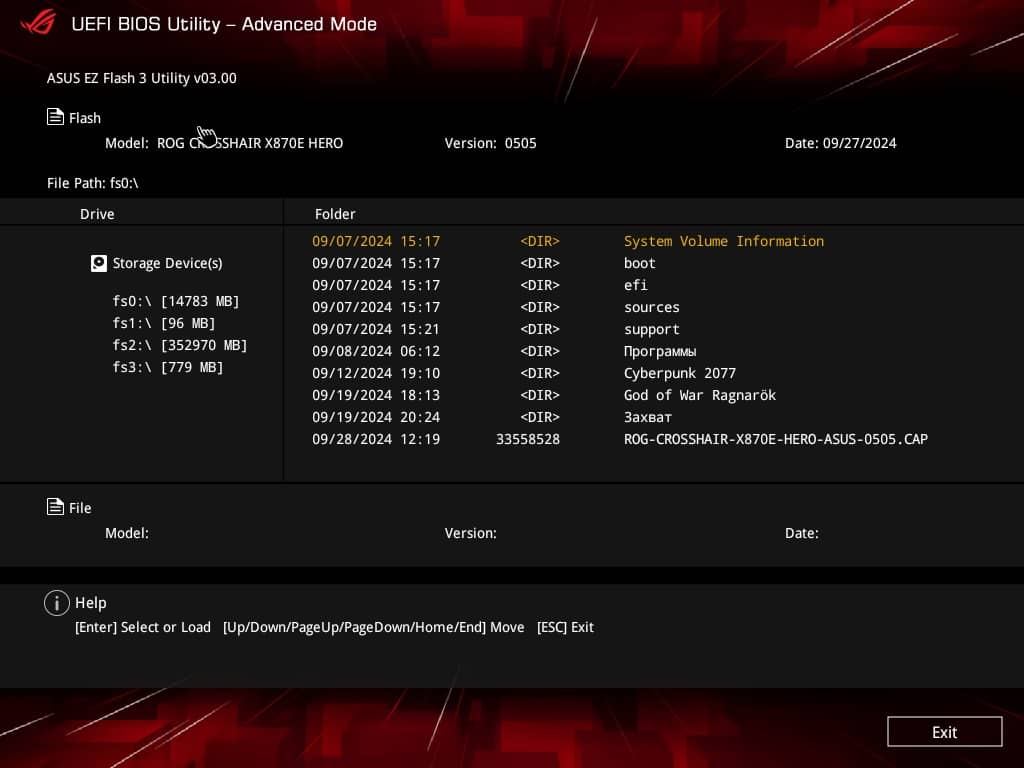Click the ROG CROSSHAIR X870E HERO model text
The height and width of the screenshot is (768, 1024).
pyautogui.click(x=250, y=143)
